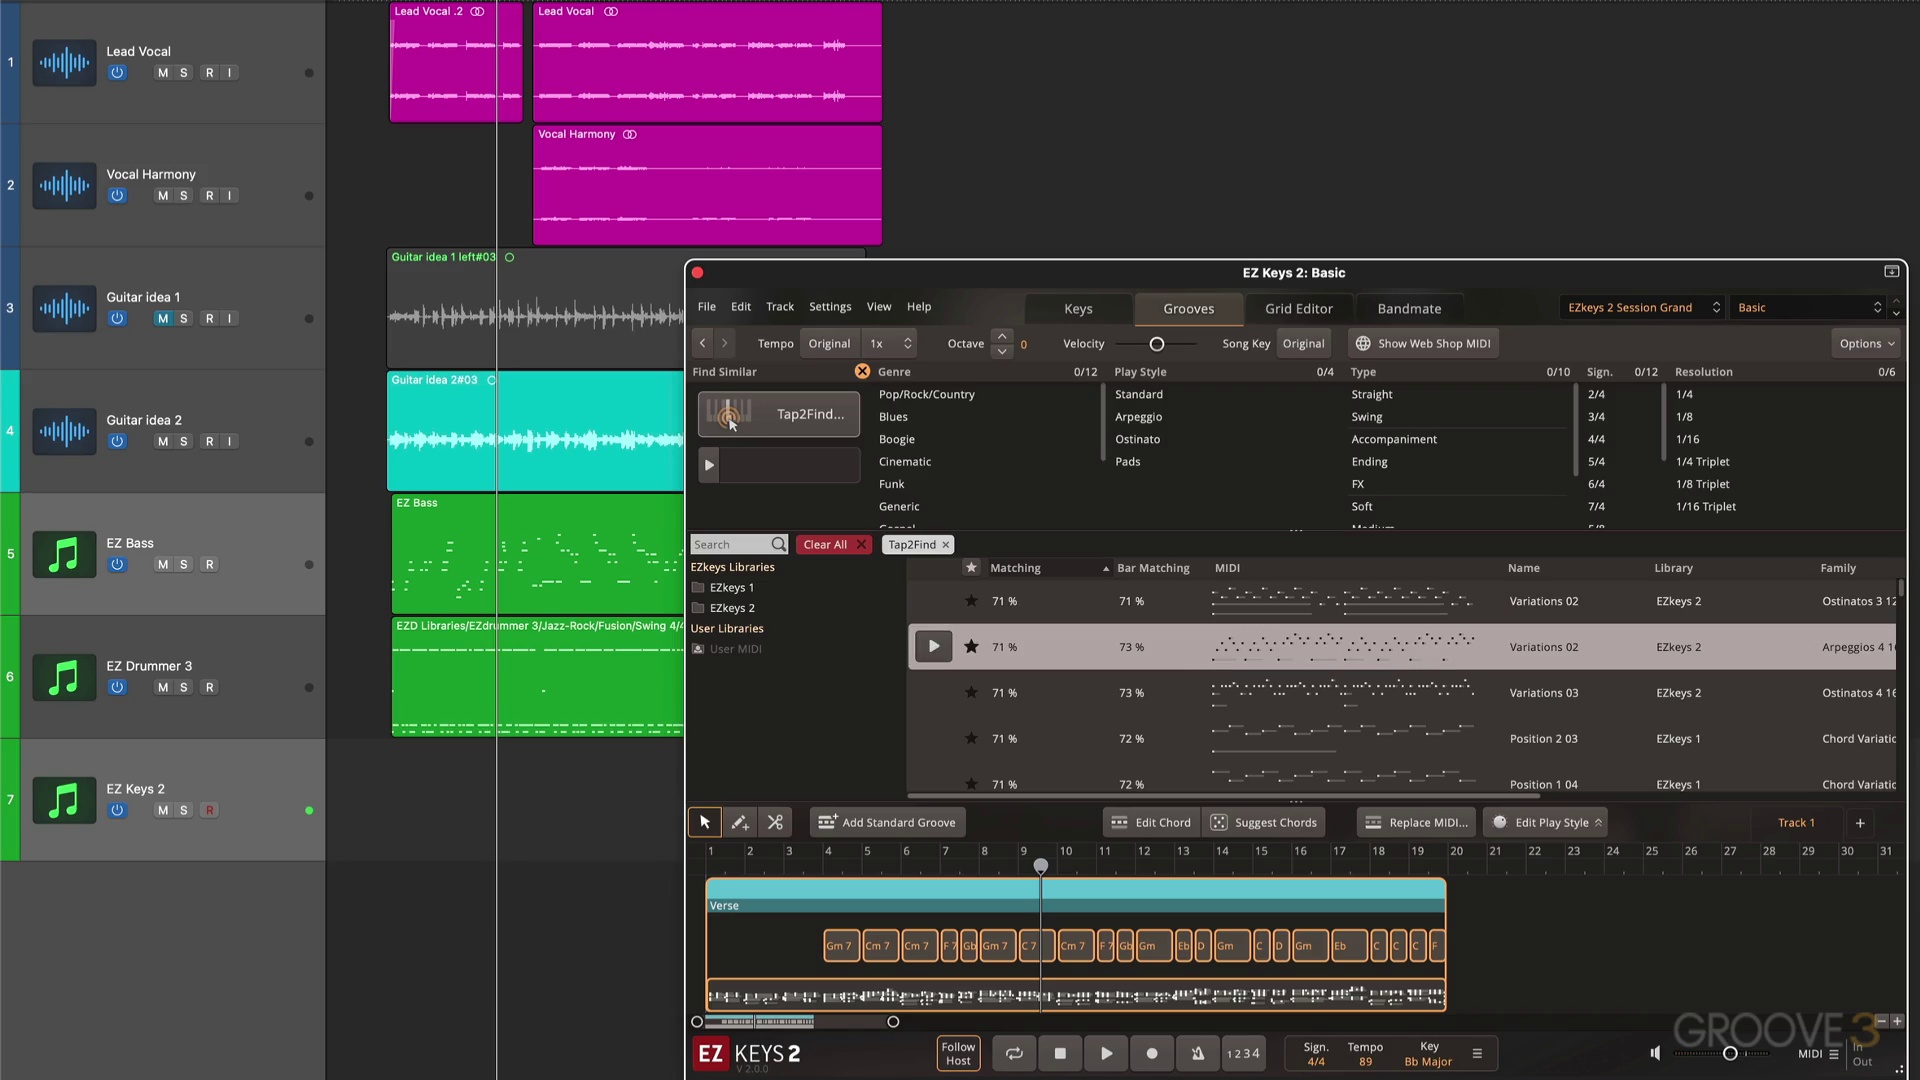The height and width of the screenshot is (1080, 1920).
Task: Click the Suggest Chords button
Action: (1264, 822)
